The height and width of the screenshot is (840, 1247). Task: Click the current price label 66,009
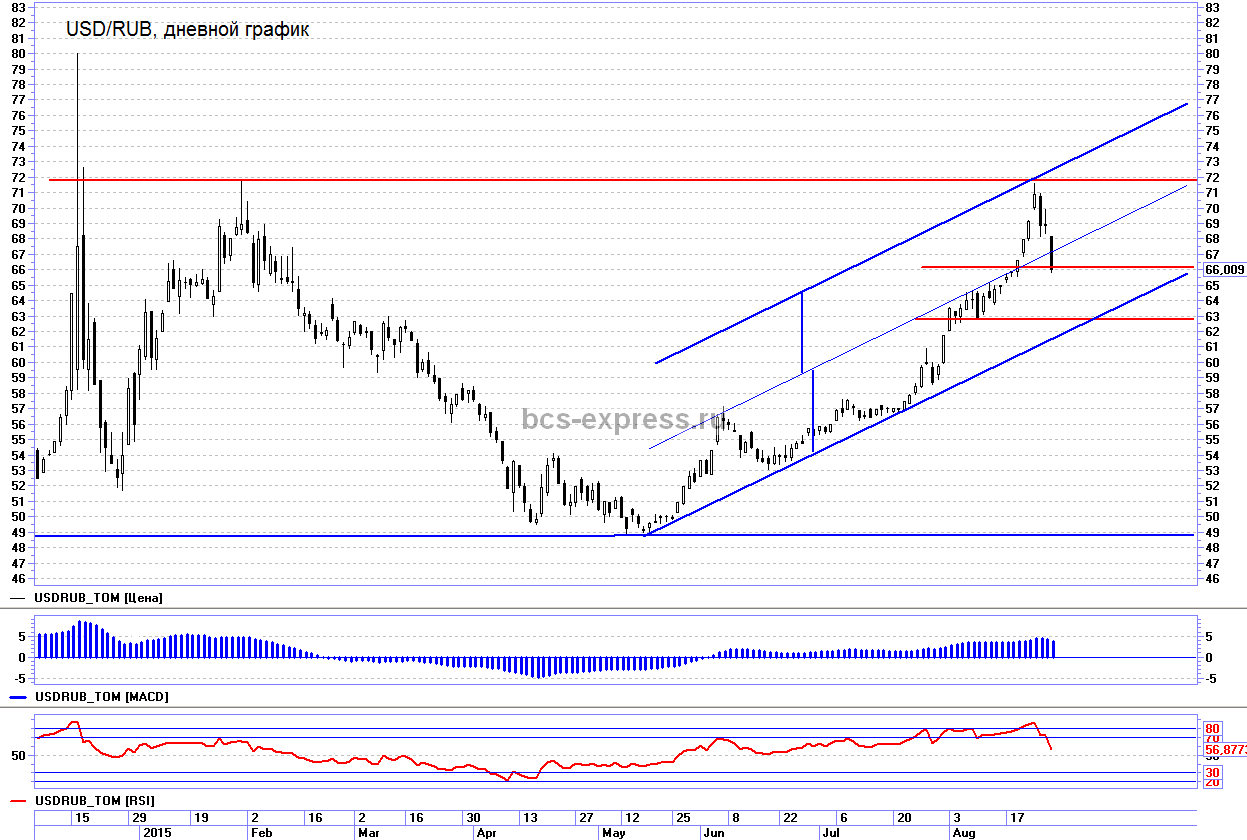point(1224,269)
